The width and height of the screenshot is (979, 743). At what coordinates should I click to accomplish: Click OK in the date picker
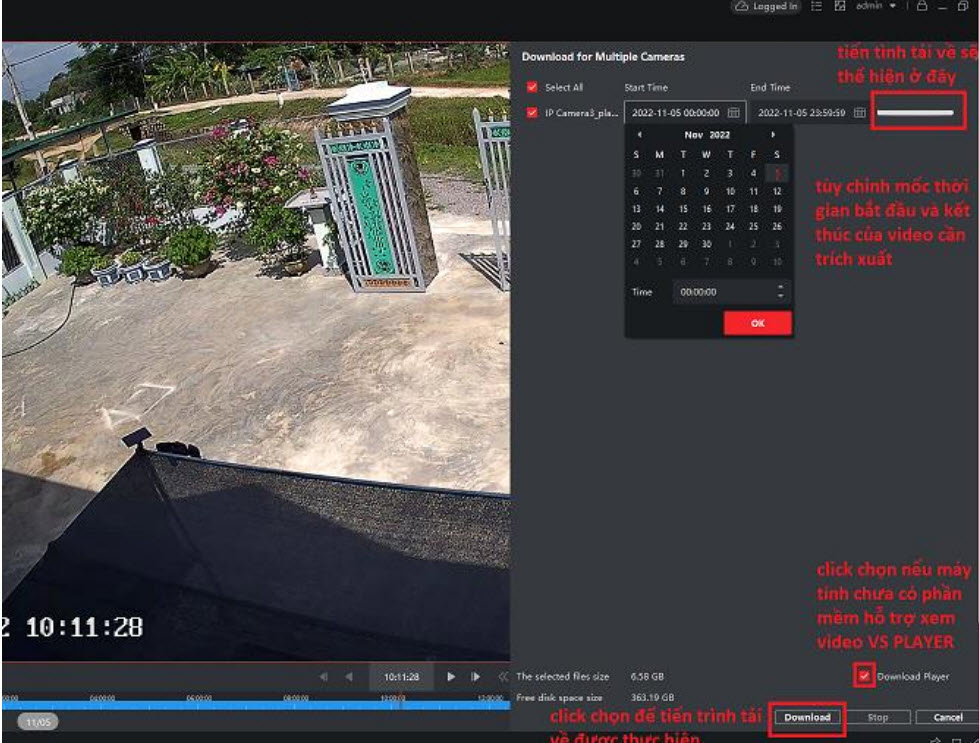[x=757, y=323]
